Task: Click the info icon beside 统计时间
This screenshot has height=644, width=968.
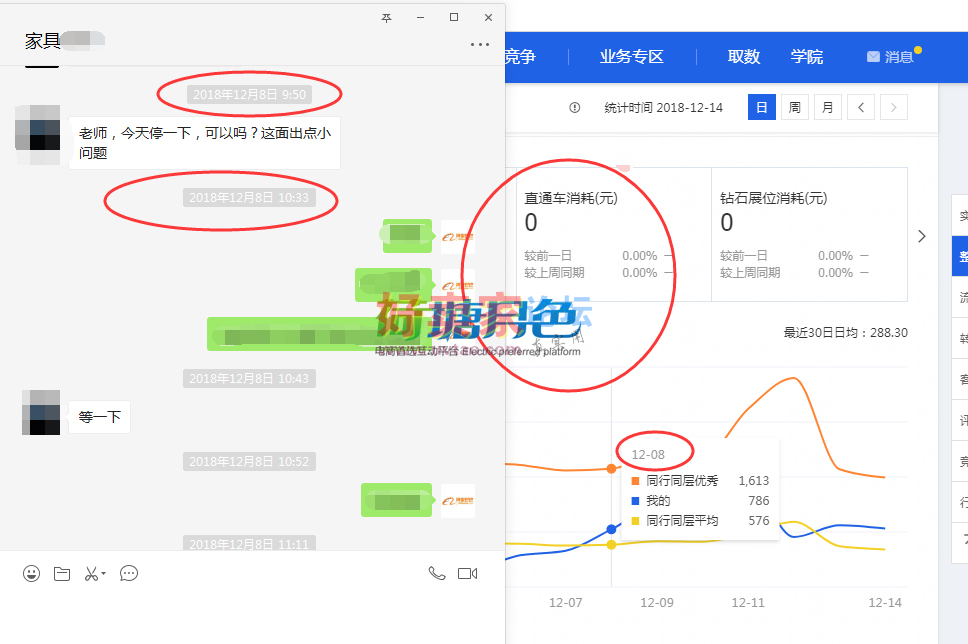Action: click(575, 108)
